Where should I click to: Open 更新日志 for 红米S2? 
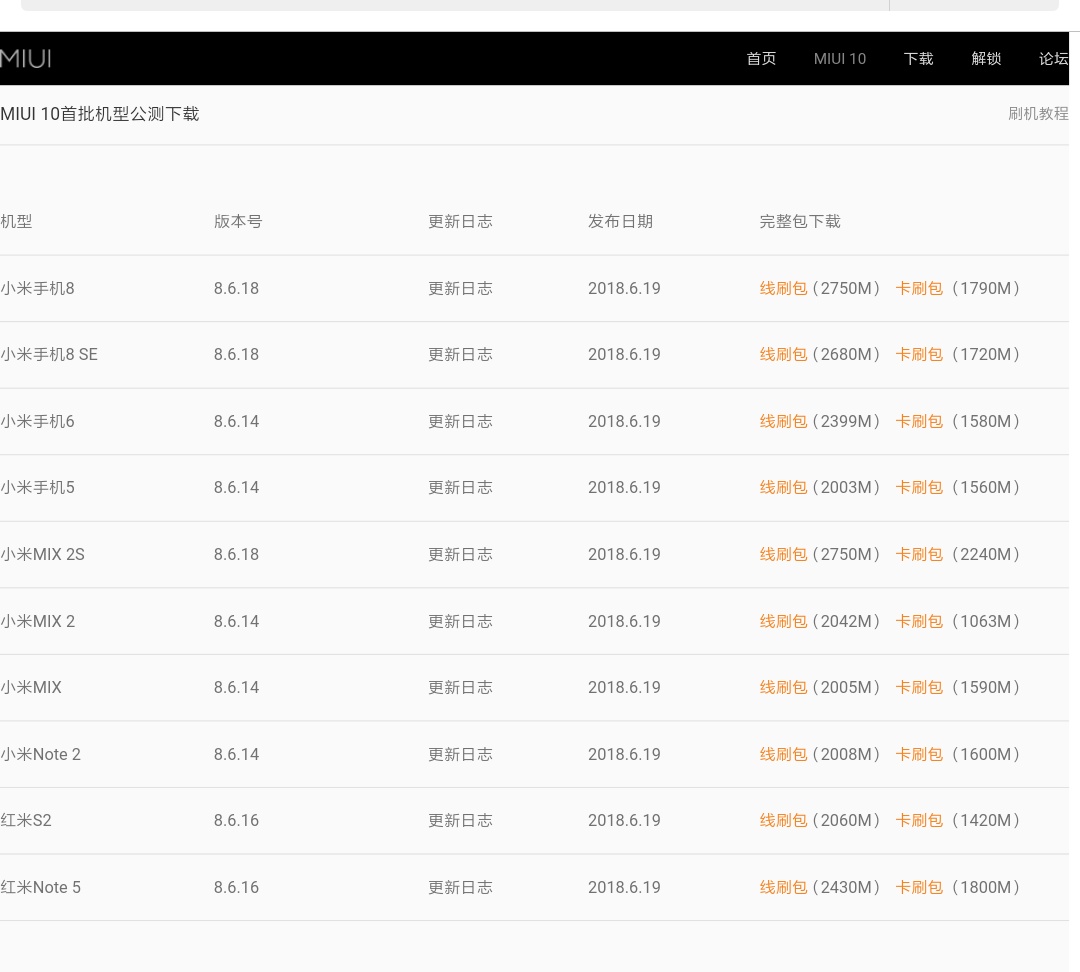point(460,820)
